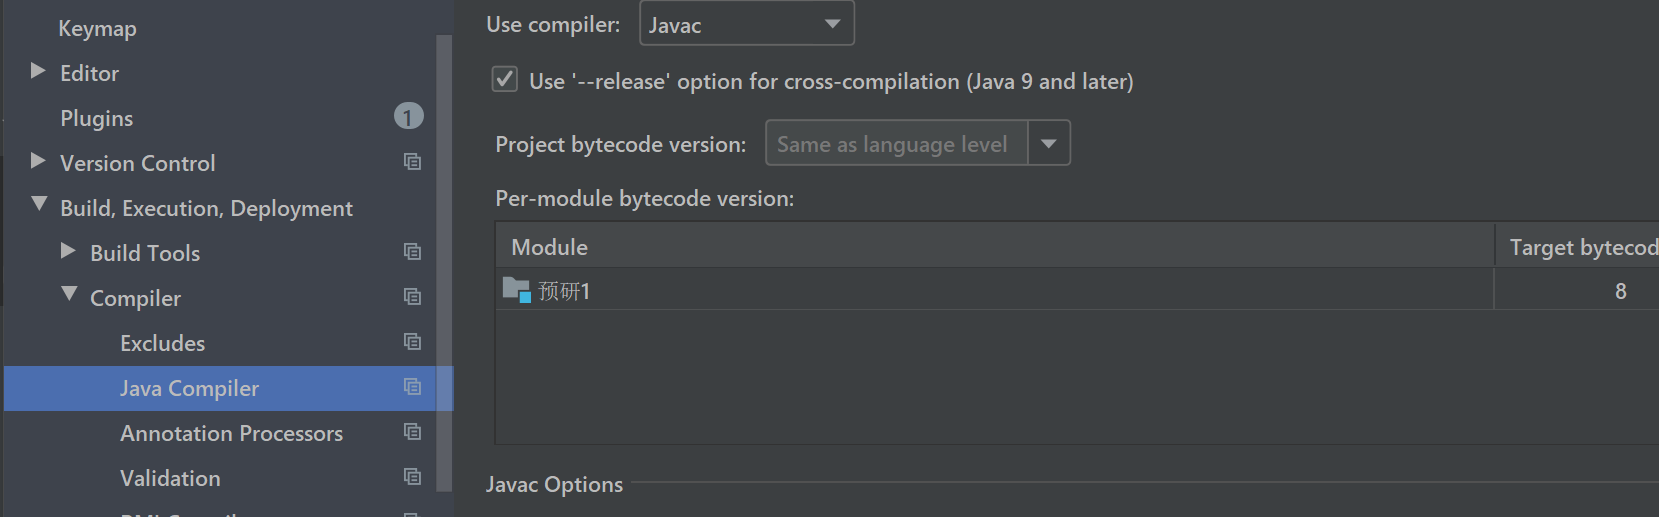
Task: Click the Plugins update count badge
Action: click(x=408, y=117)
